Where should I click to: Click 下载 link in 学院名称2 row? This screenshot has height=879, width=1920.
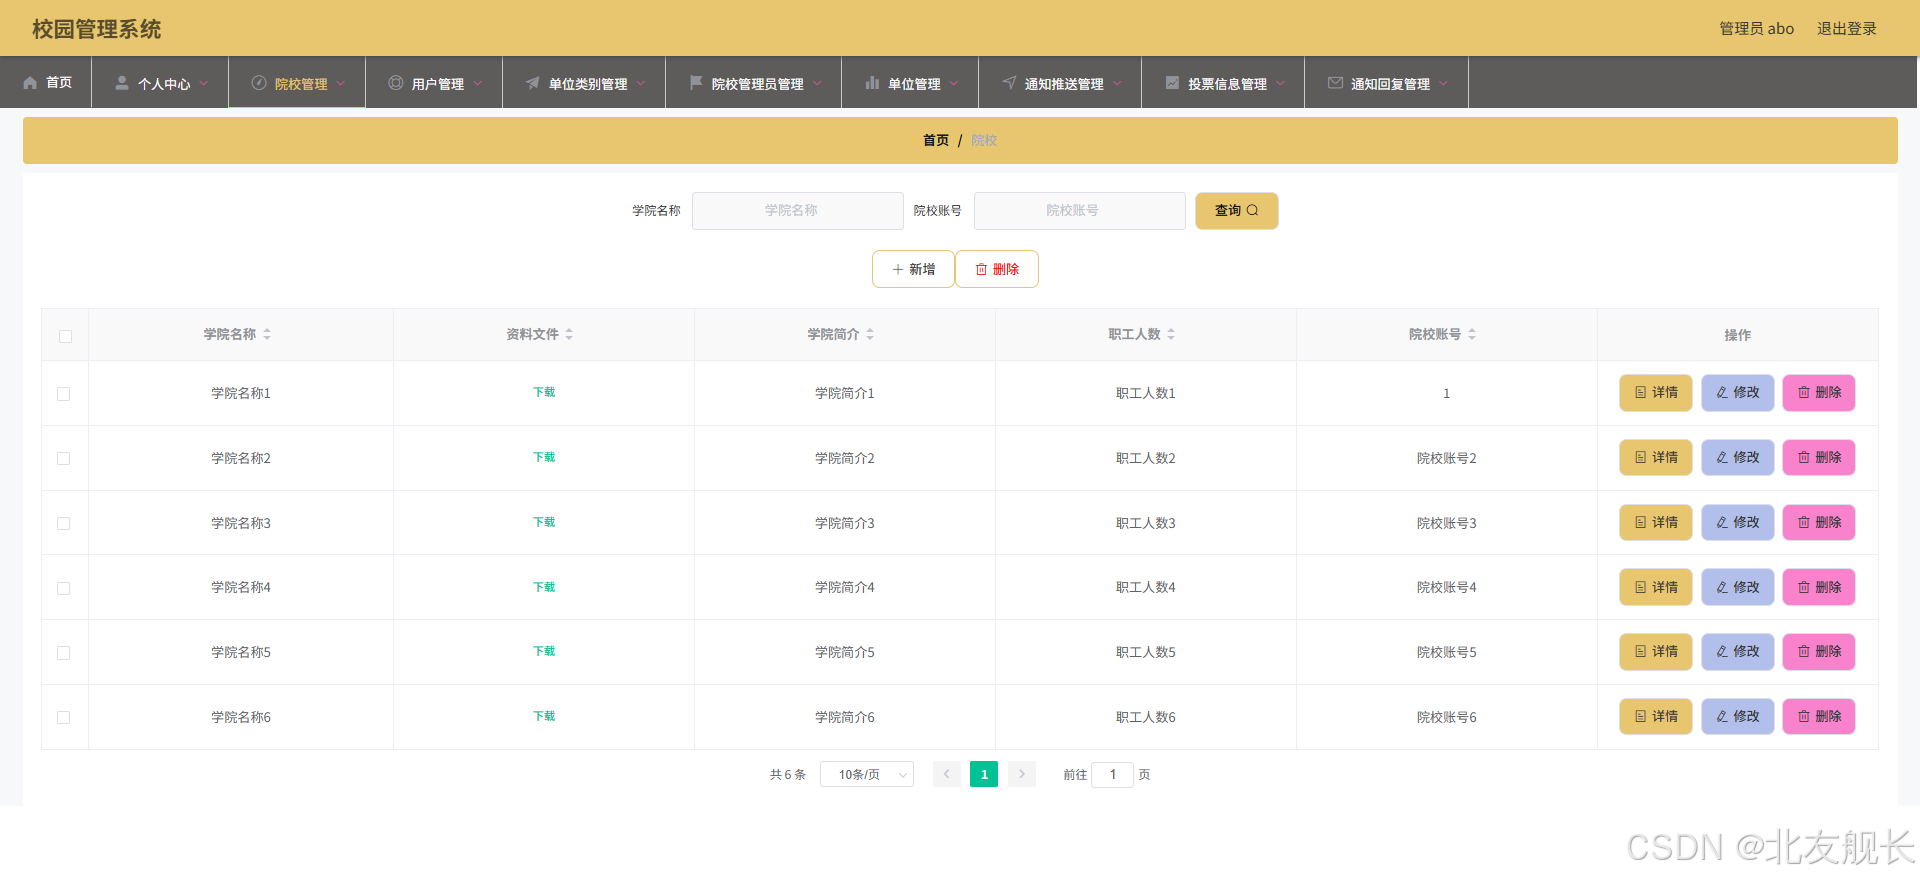(544, 457)
